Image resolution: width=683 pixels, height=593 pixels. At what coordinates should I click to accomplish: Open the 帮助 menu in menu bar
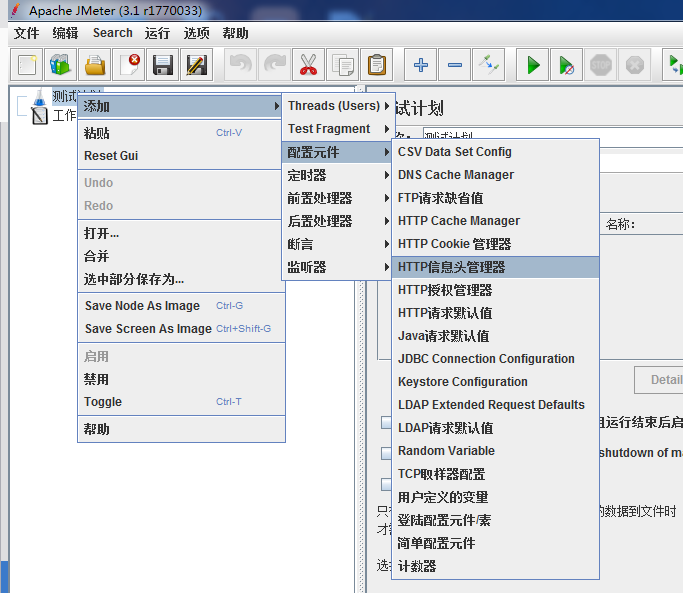pyautogui.click(x=235, y=33)
